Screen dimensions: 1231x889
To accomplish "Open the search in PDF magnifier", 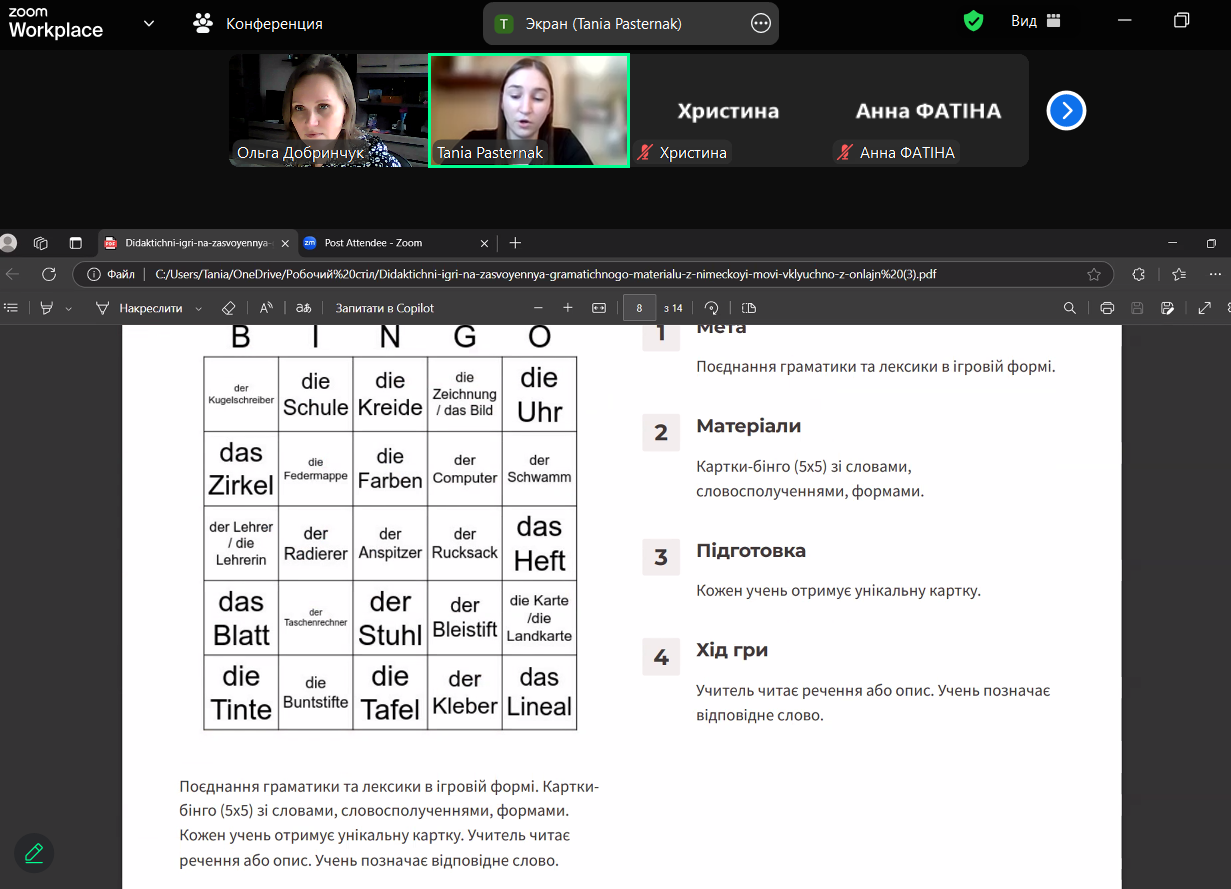I will coord(1070,308).
